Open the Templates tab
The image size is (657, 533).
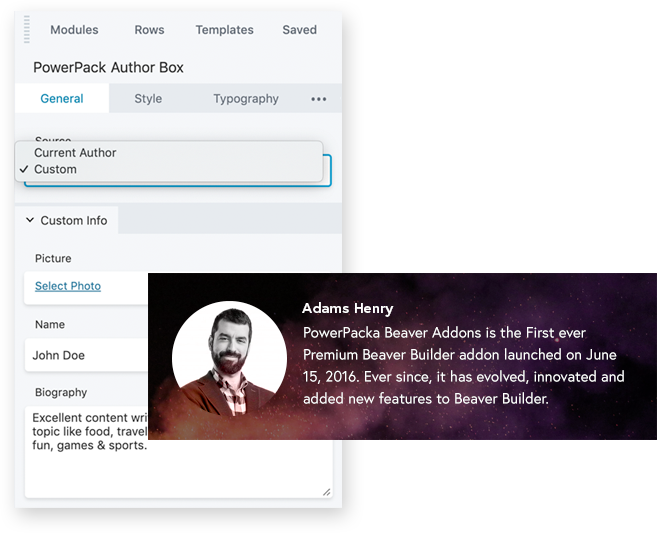point(225,30)
